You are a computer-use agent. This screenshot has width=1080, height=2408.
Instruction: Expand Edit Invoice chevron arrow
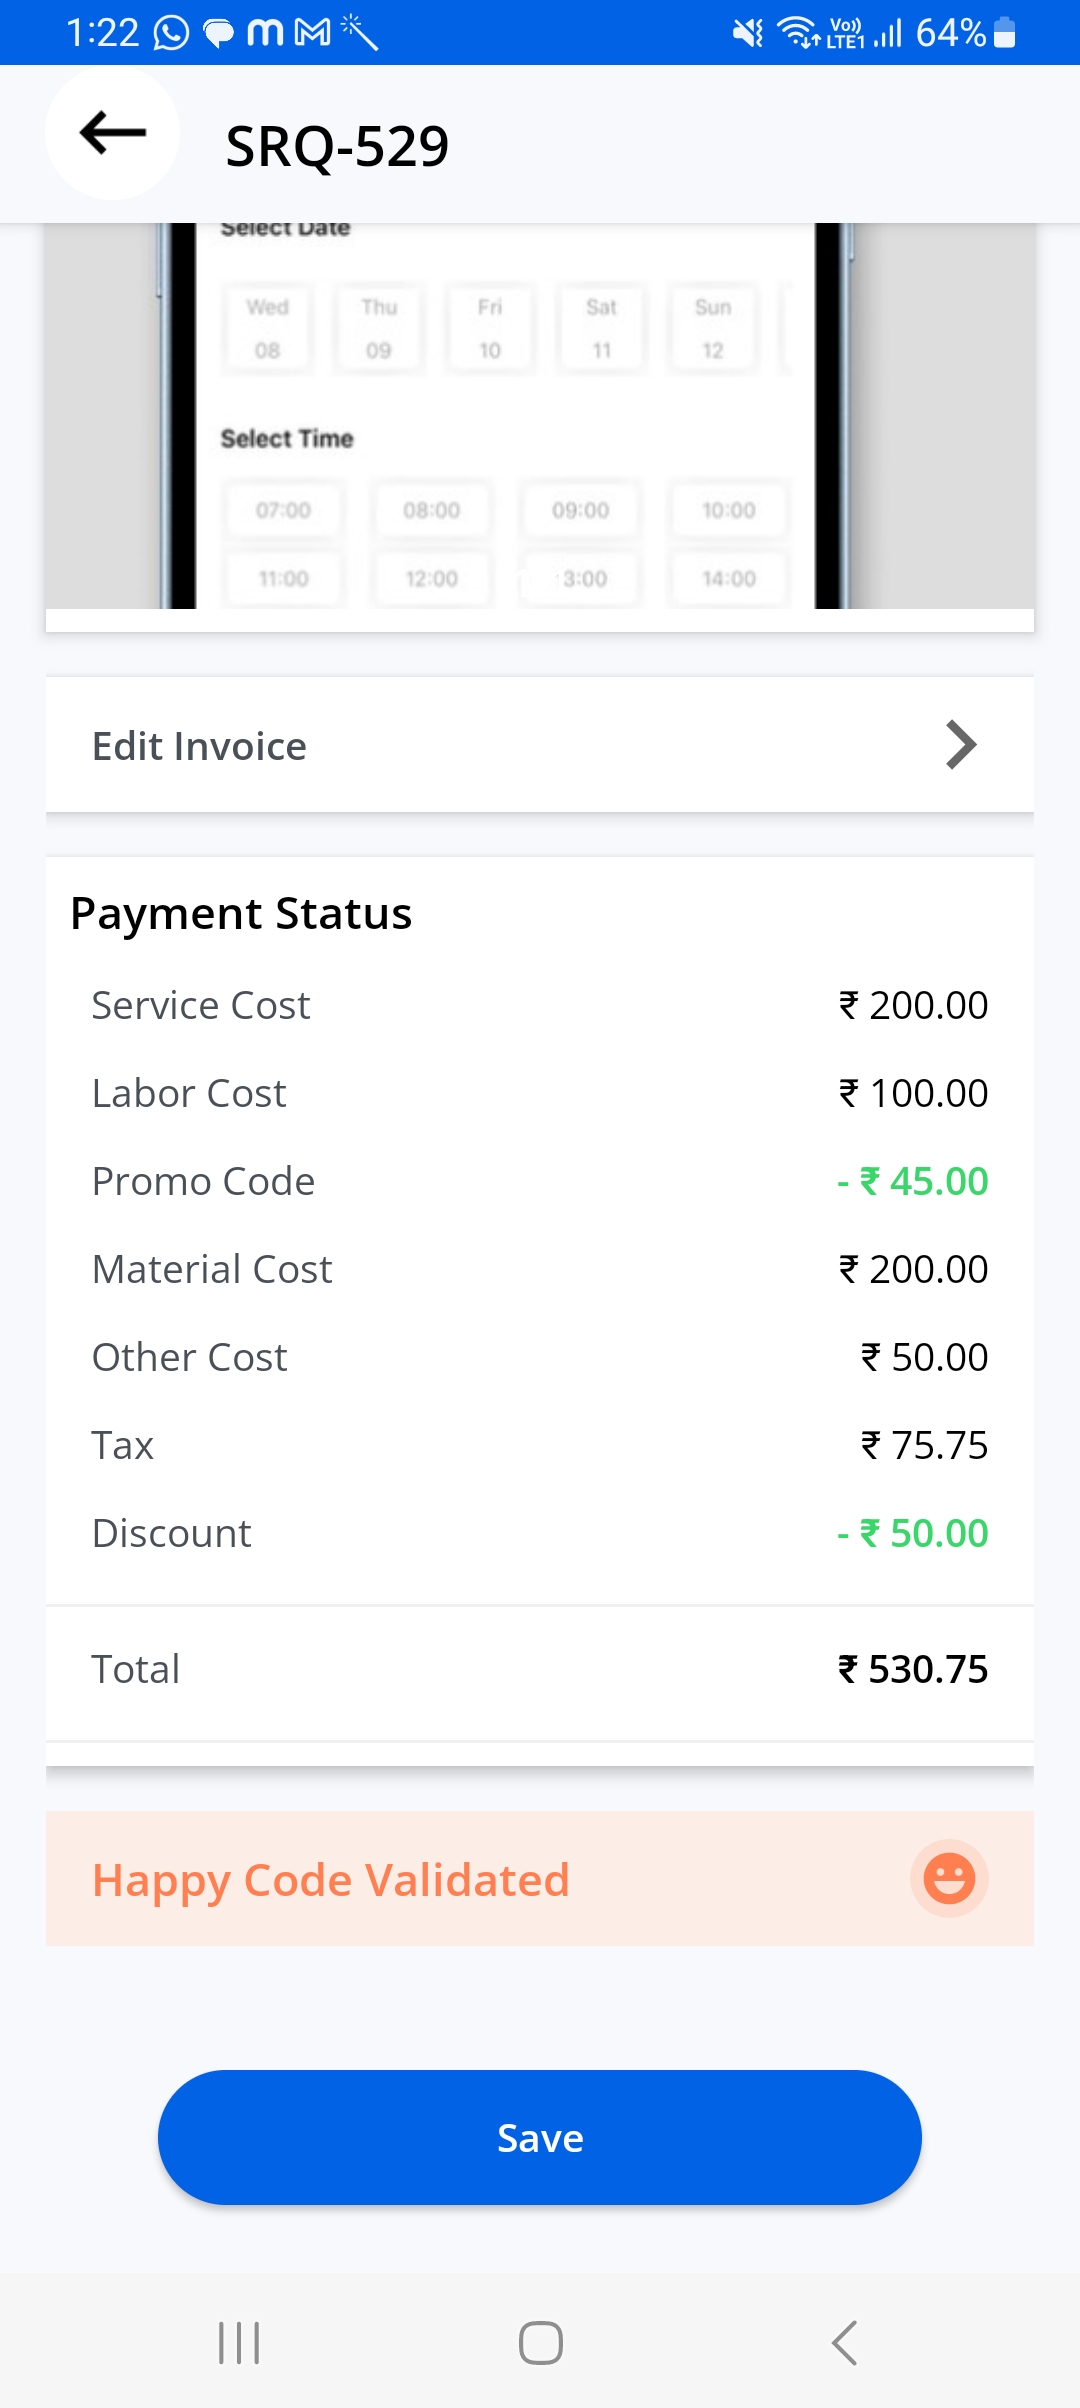pos(960,745)
